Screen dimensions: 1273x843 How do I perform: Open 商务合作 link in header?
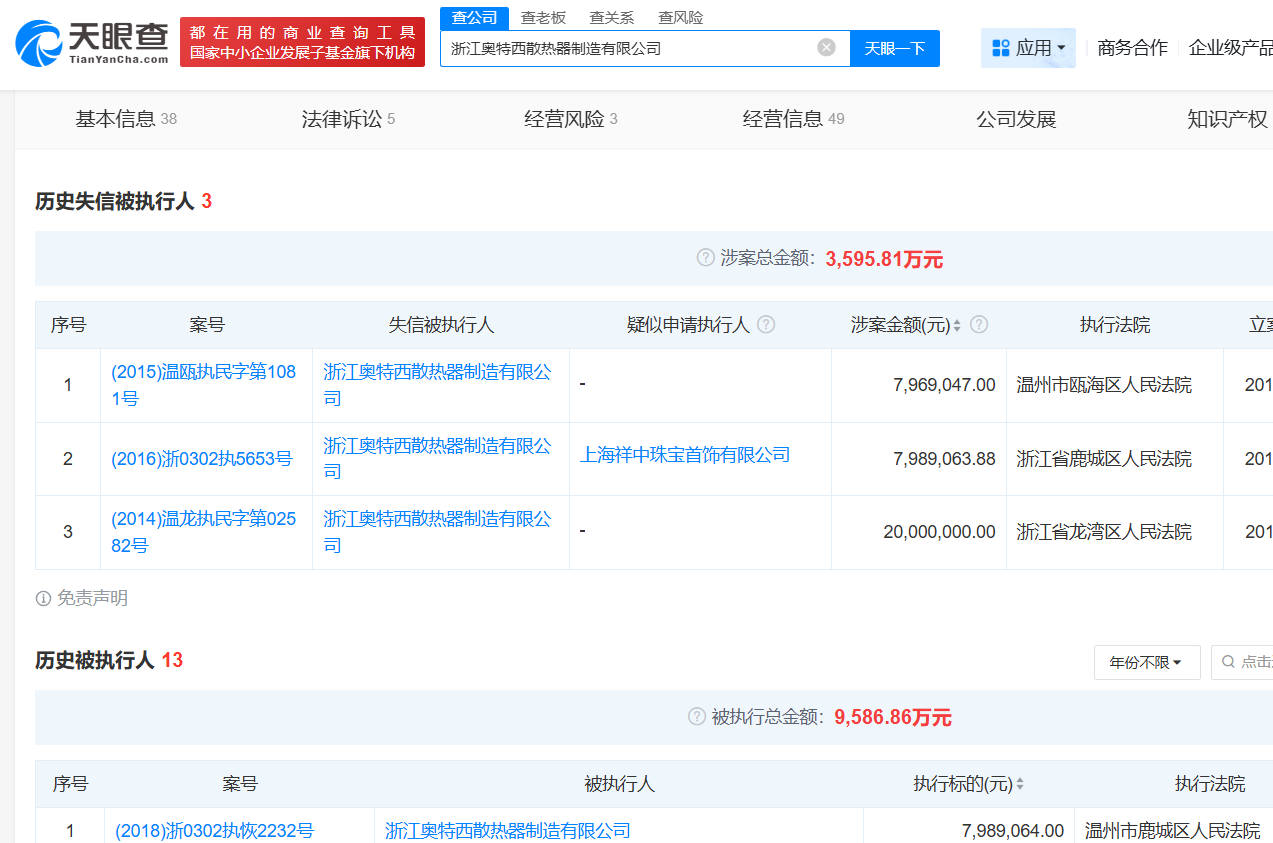click(x=1132, y=48)
